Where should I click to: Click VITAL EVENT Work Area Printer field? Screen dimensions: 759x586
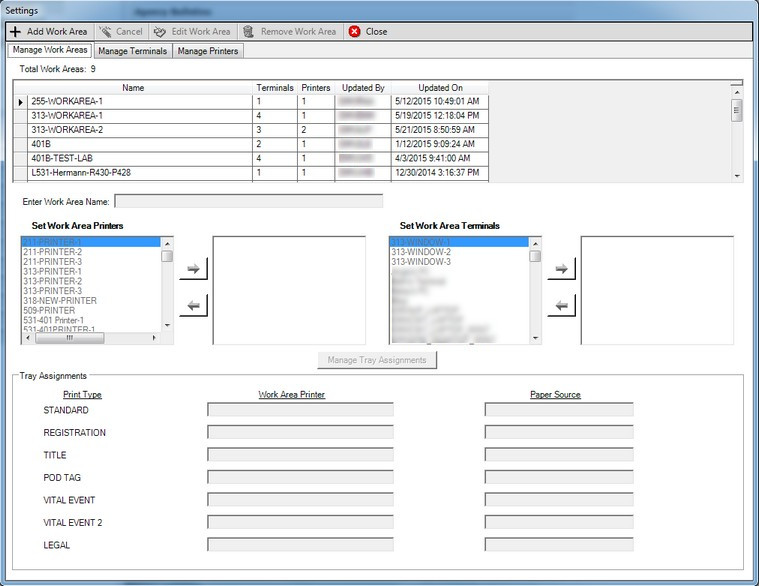point(301,500)
